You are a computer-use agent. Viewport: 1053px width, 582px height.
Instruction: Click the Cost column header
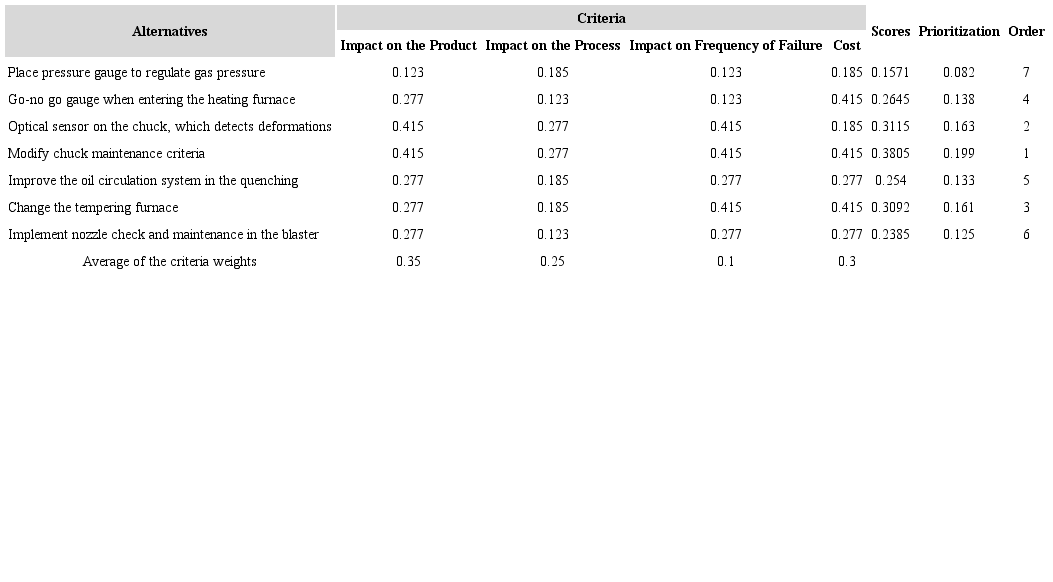click(847, 45)
